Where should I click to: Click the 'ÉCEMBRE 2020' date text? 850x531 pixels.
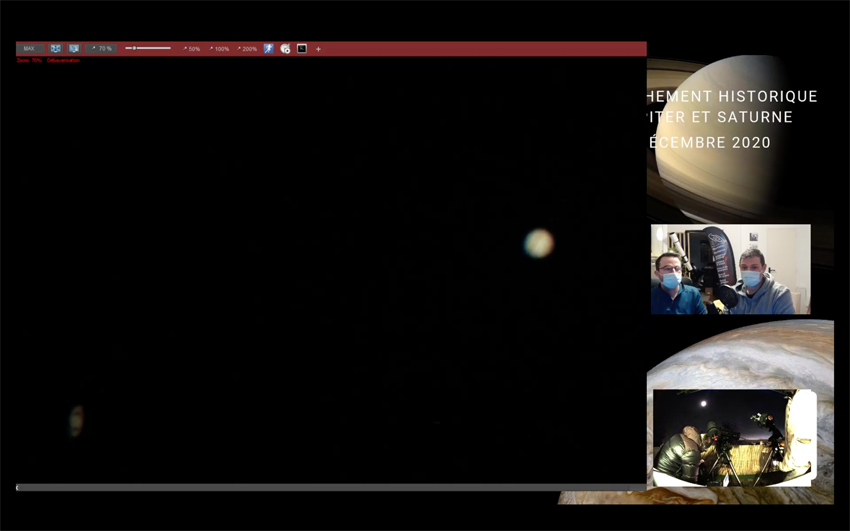710,143
